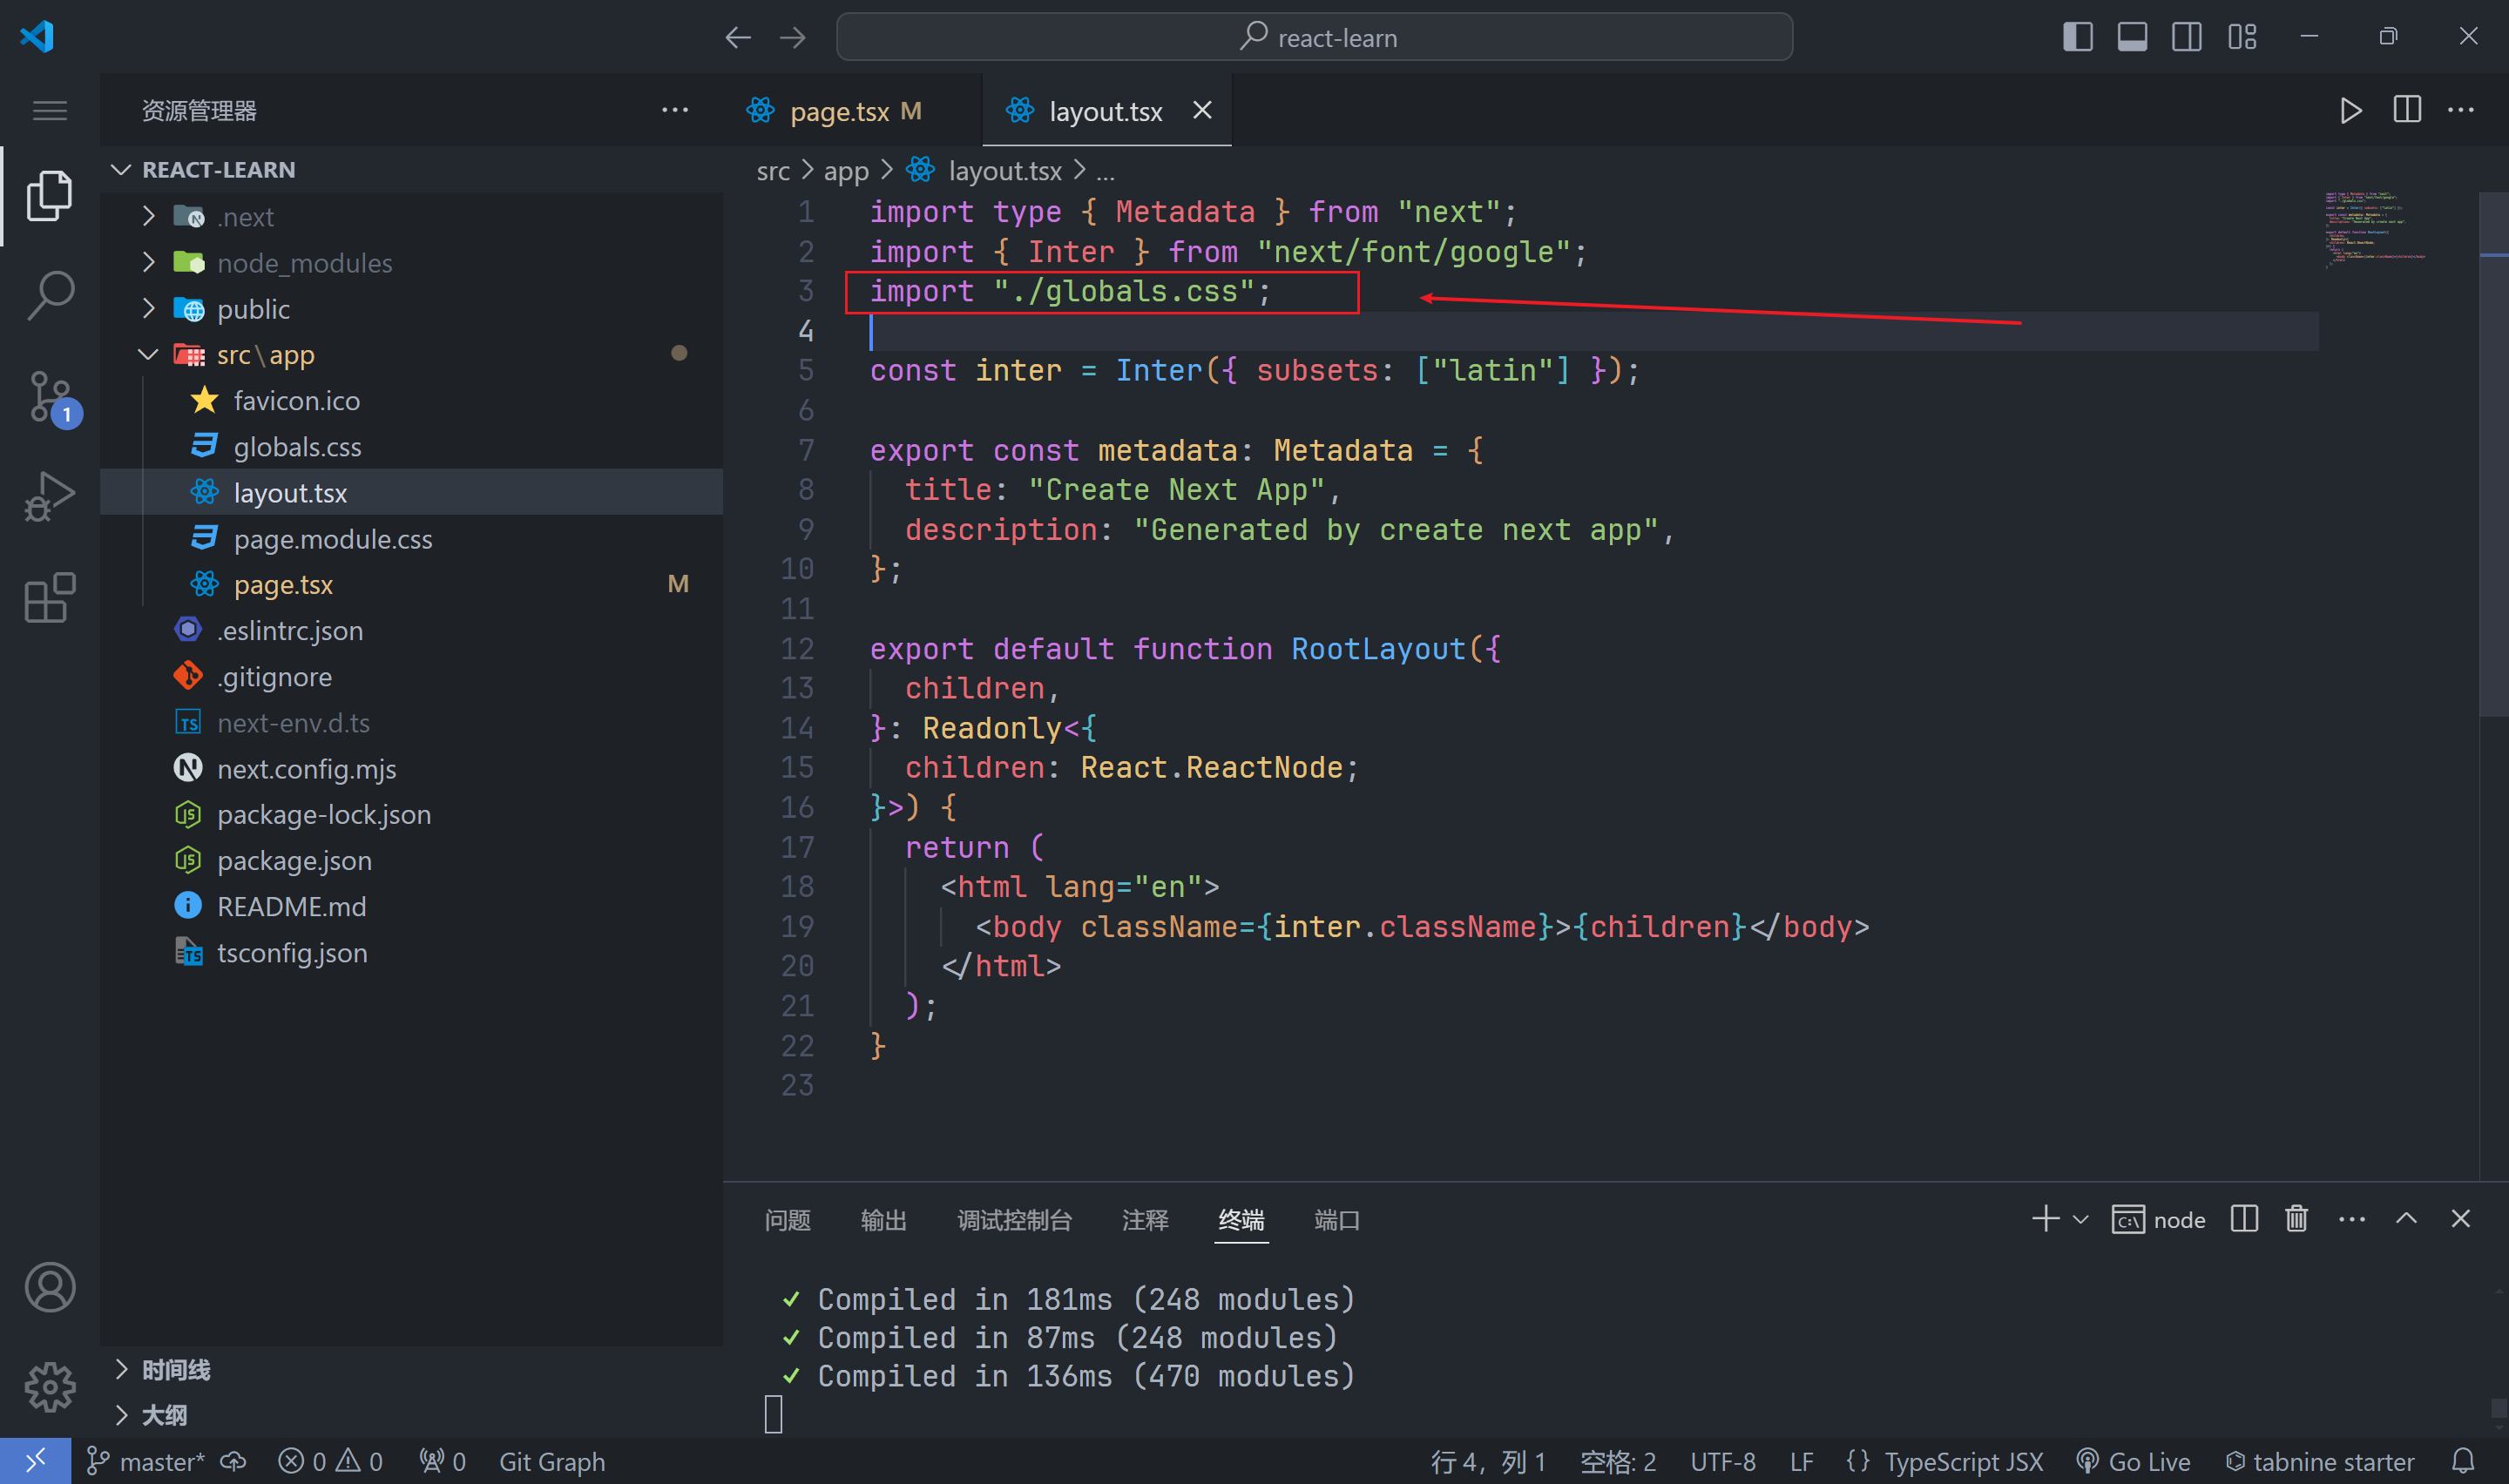Switch to the page.tsx editor tab
The image size is (2509, 1484).
[838, 111]
